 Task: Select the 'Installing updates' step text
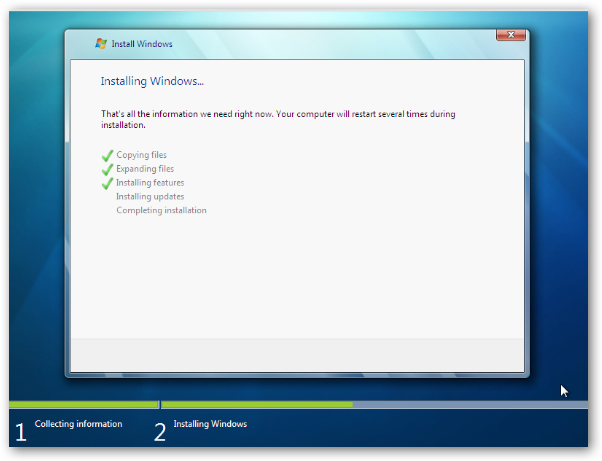point(150,197)
